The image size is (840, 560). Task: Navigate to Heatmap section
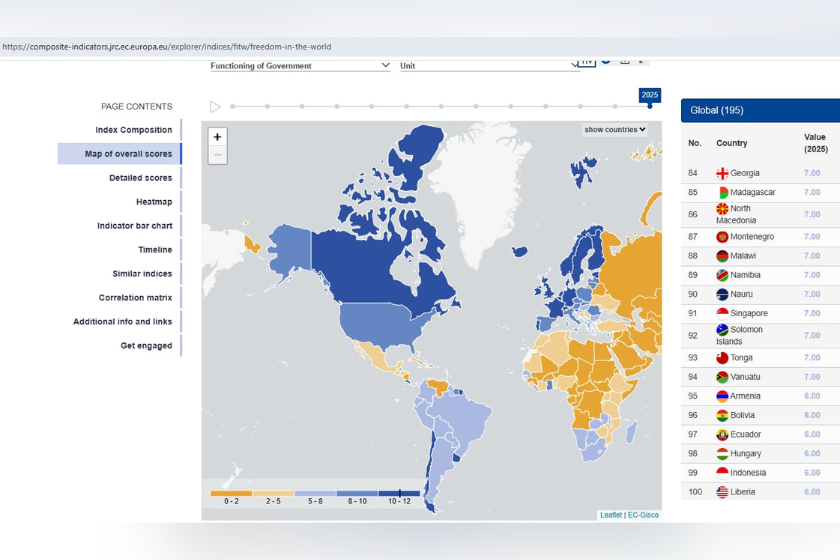pos(154,202)
